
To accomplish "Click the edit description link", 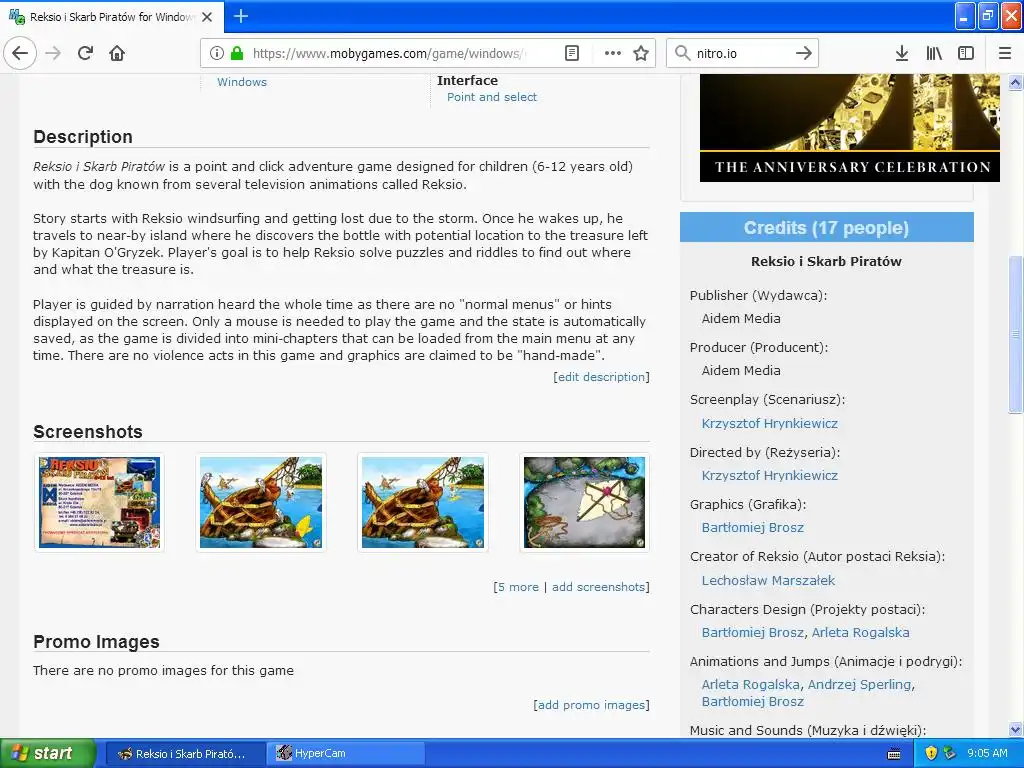I will pyautogui.click(x=601, y=377).
